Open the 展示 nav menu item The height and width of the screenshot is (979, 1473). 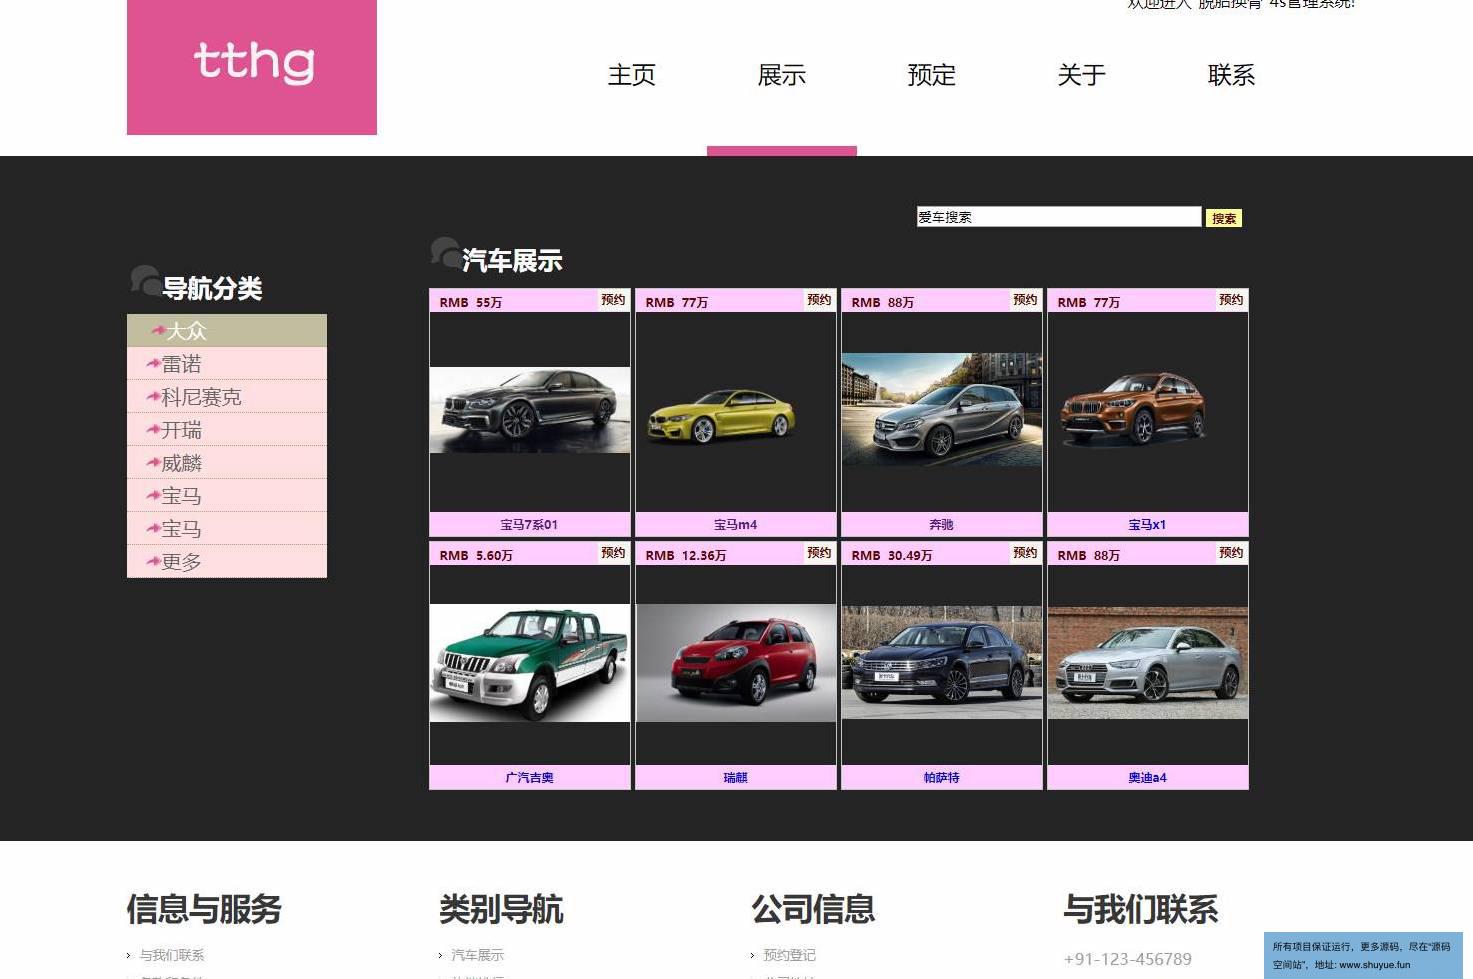pyautogui.click(x=782, y=75)
